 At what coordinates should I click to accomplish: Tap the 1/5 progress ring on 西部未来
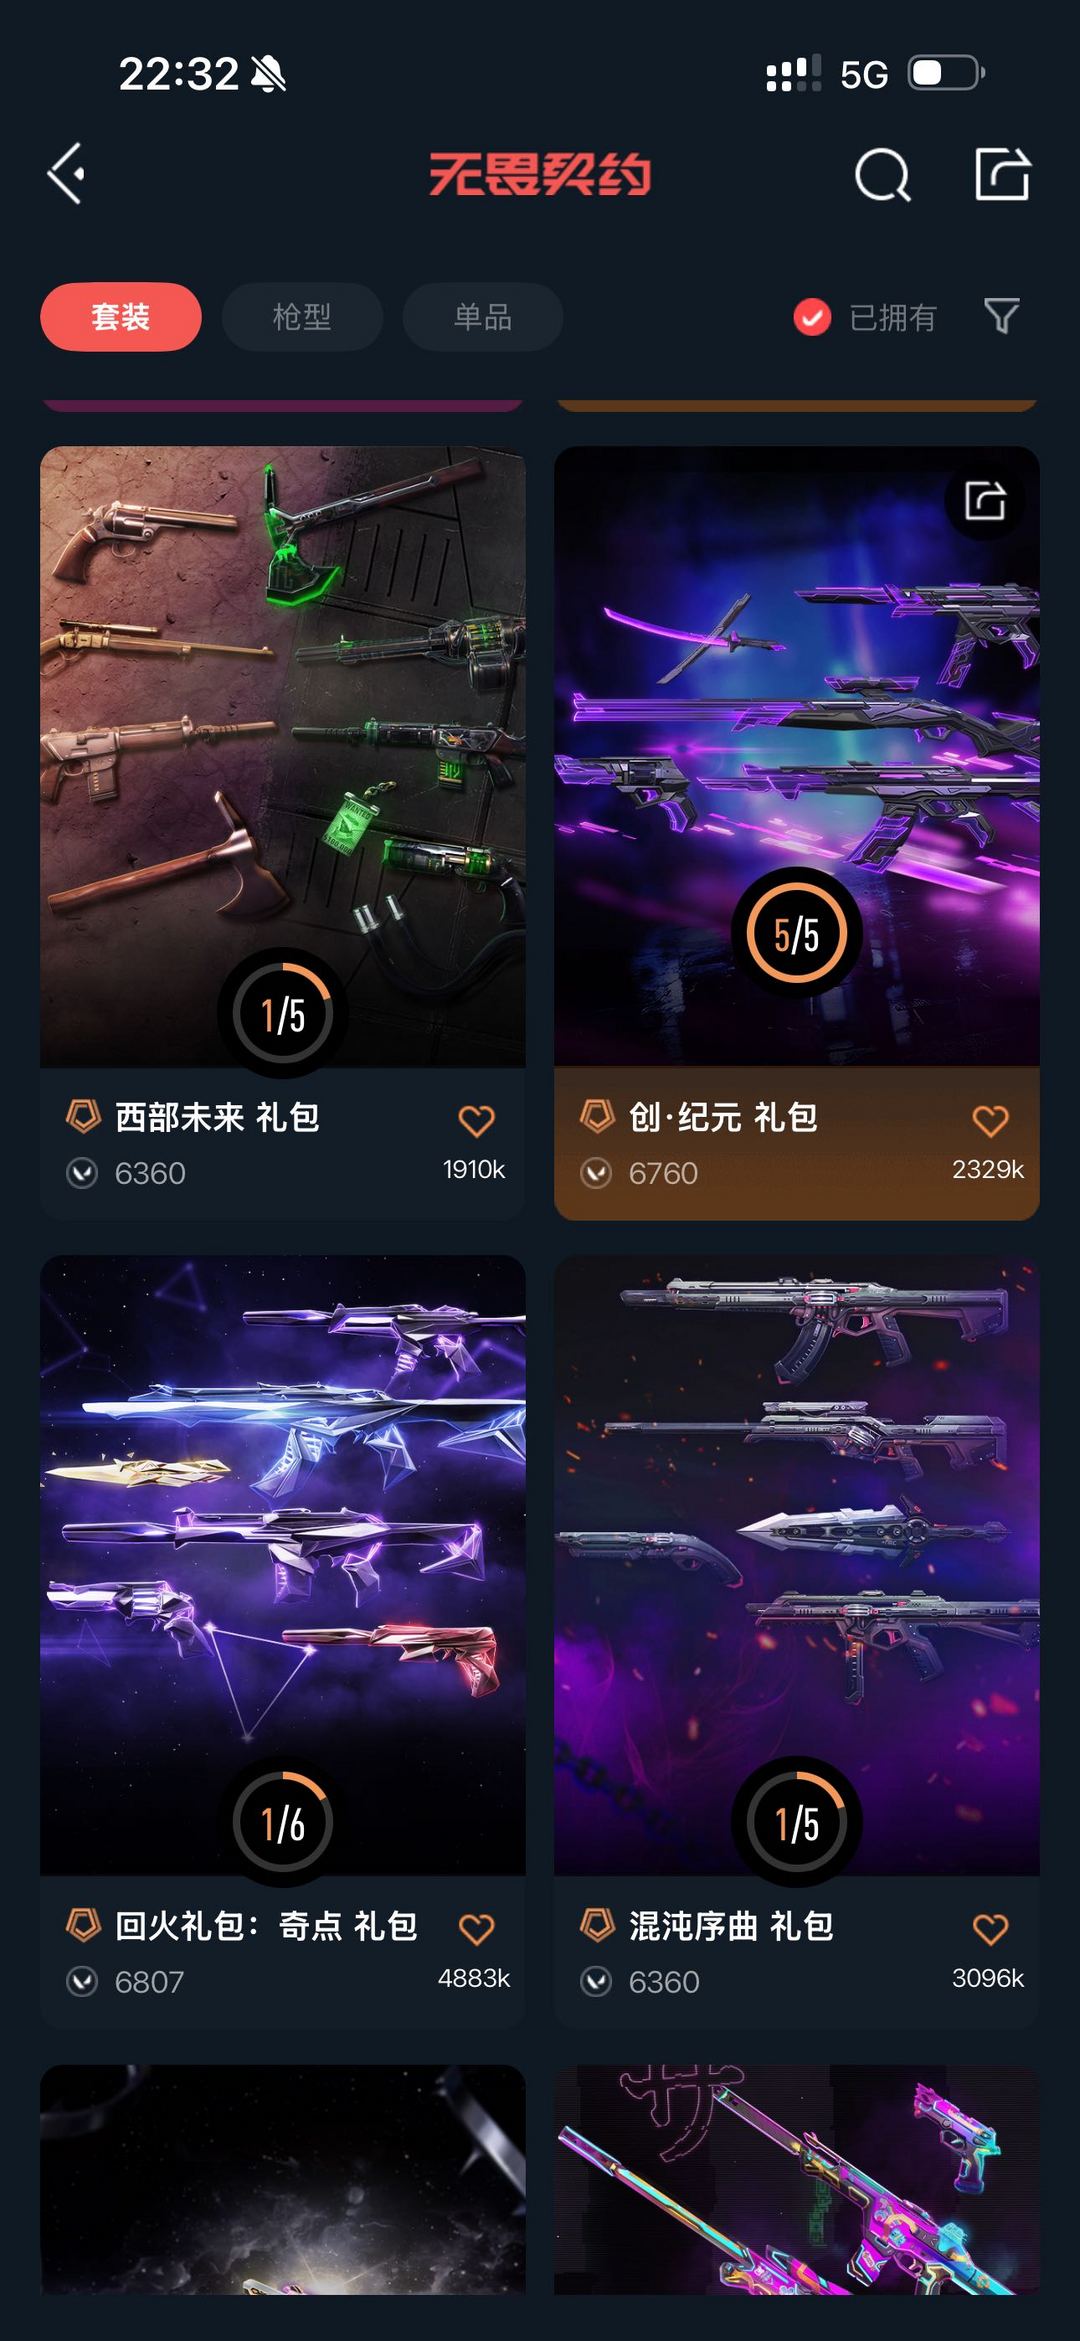(283, 1014)
